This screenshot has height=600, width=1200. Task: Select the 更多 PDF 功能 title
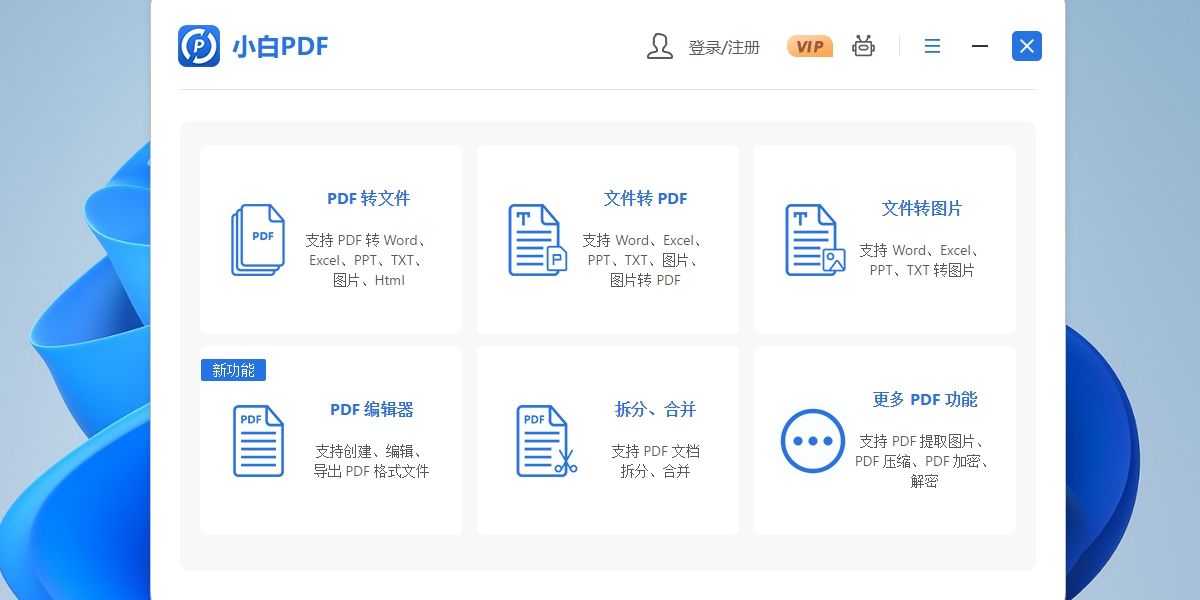point(925,399)
